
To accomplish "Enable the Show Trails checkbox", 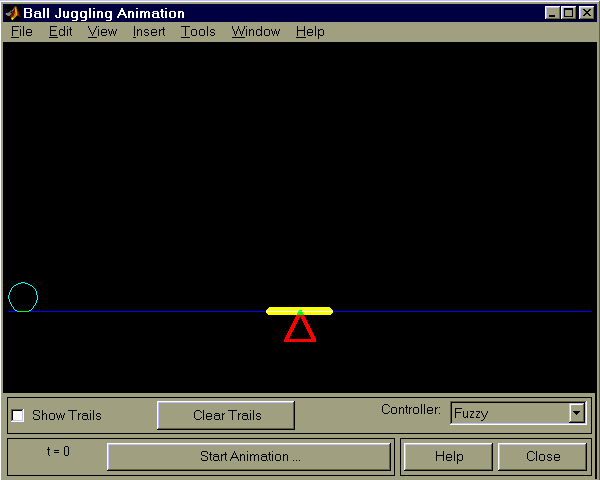I will point(18,415).
